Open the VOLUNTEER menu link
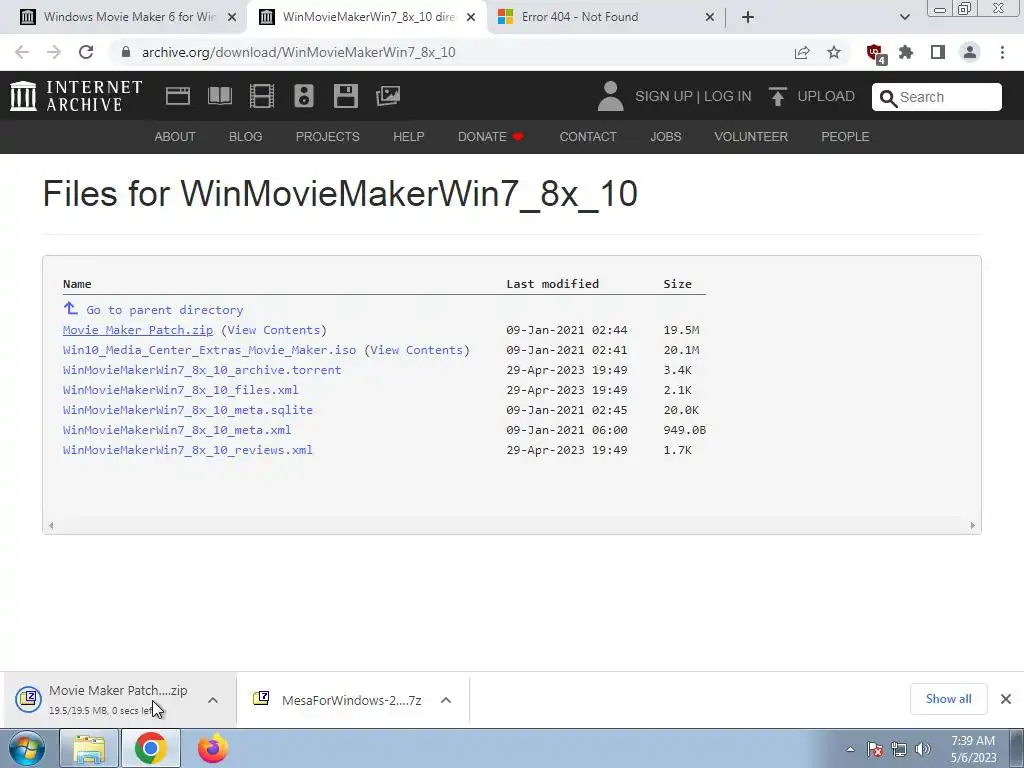 [751, 136]
